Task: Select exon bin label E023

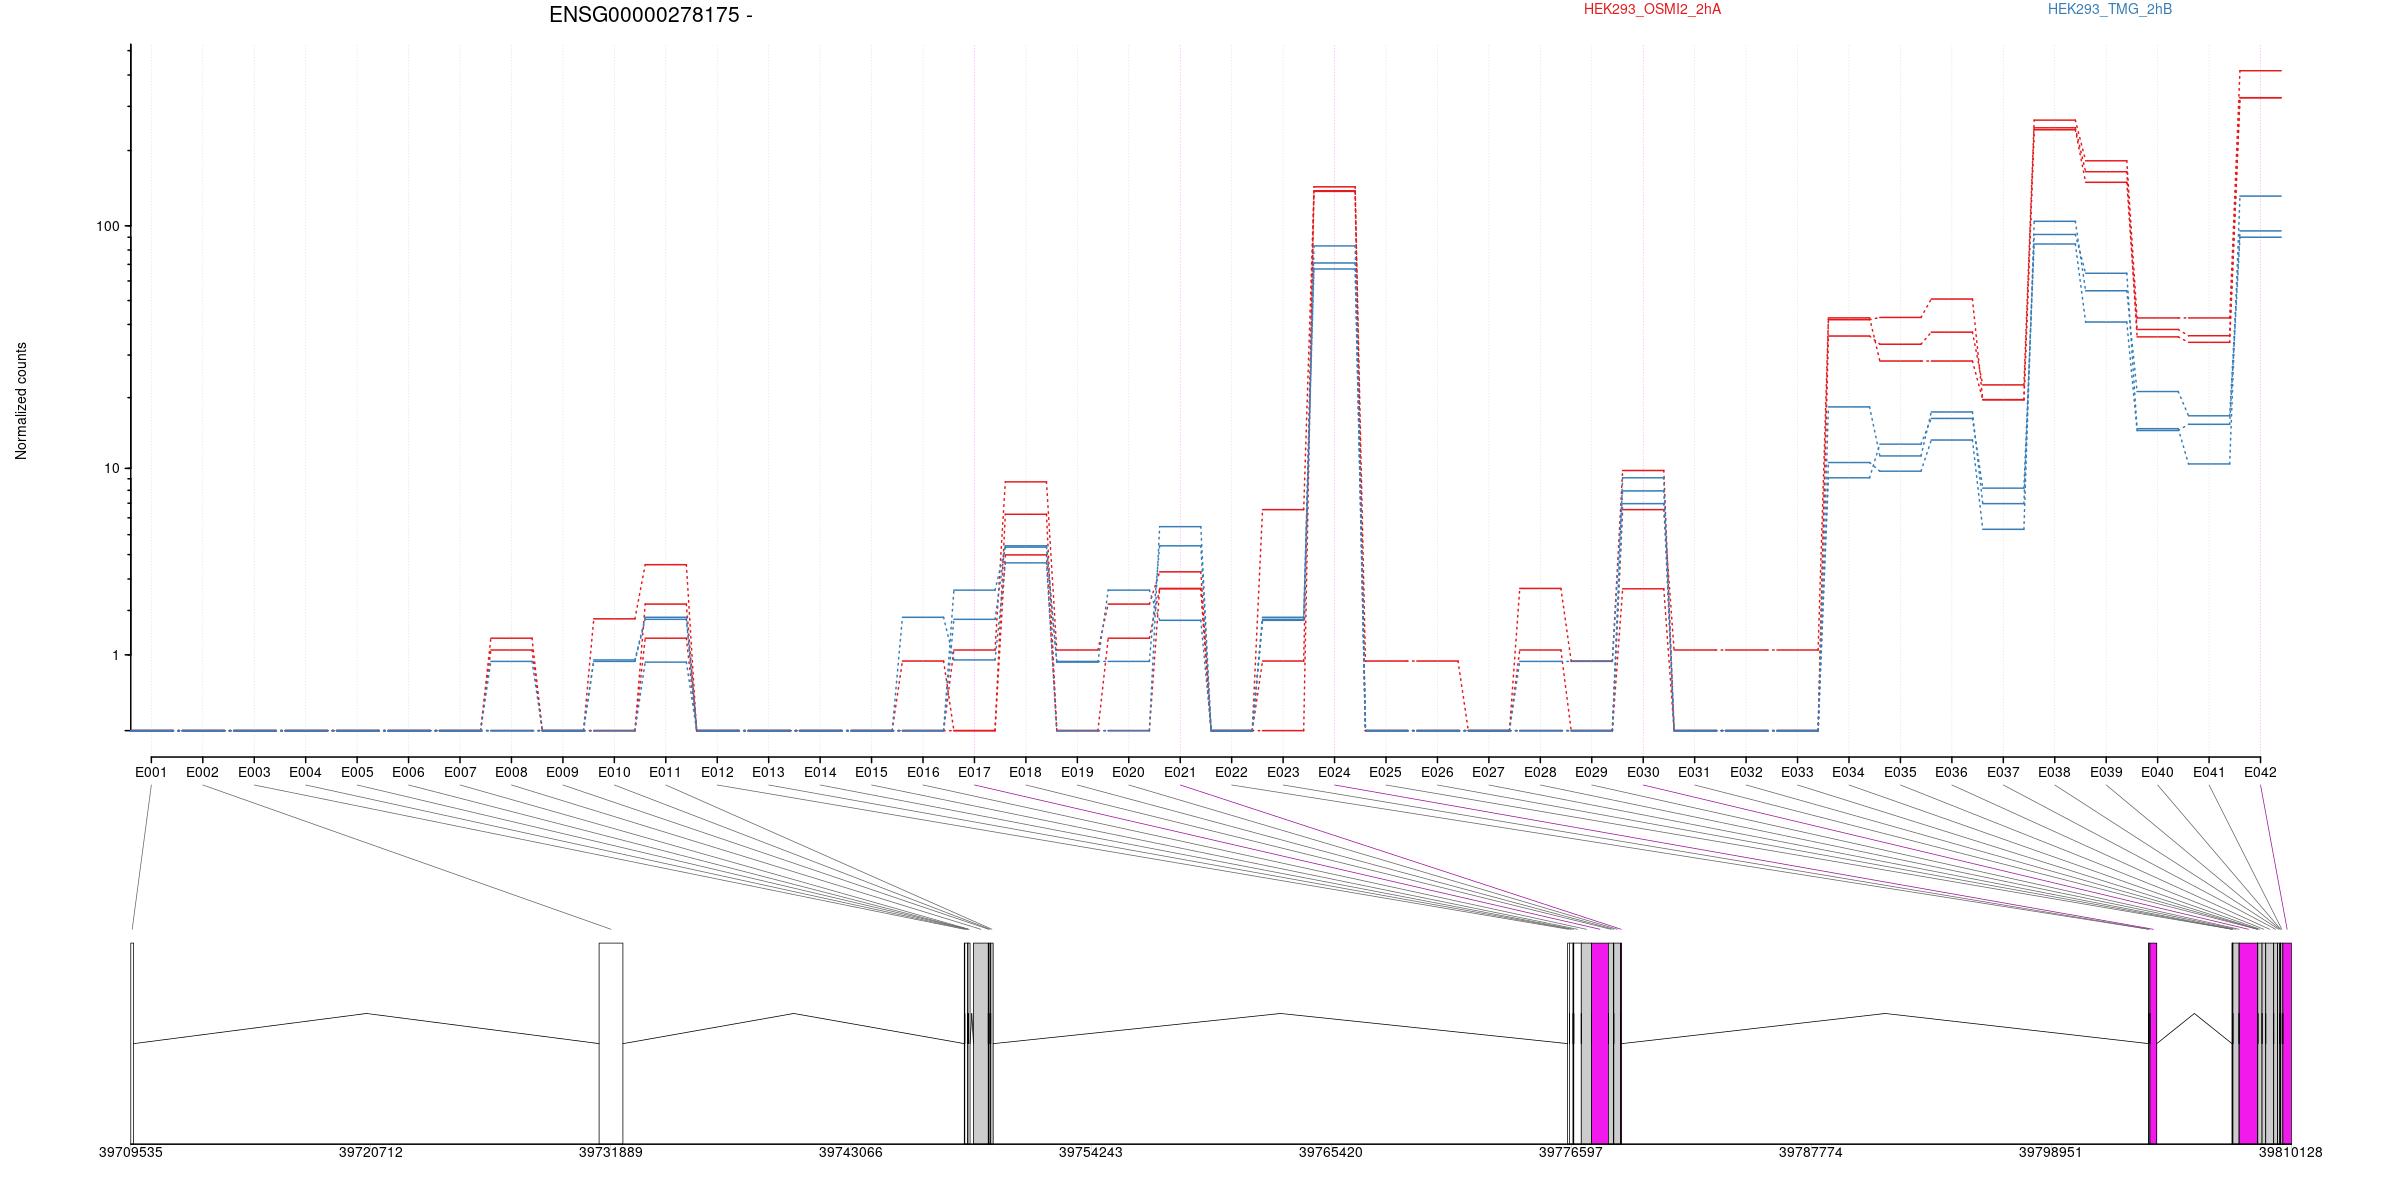Action: click(x=1283, y=772)
